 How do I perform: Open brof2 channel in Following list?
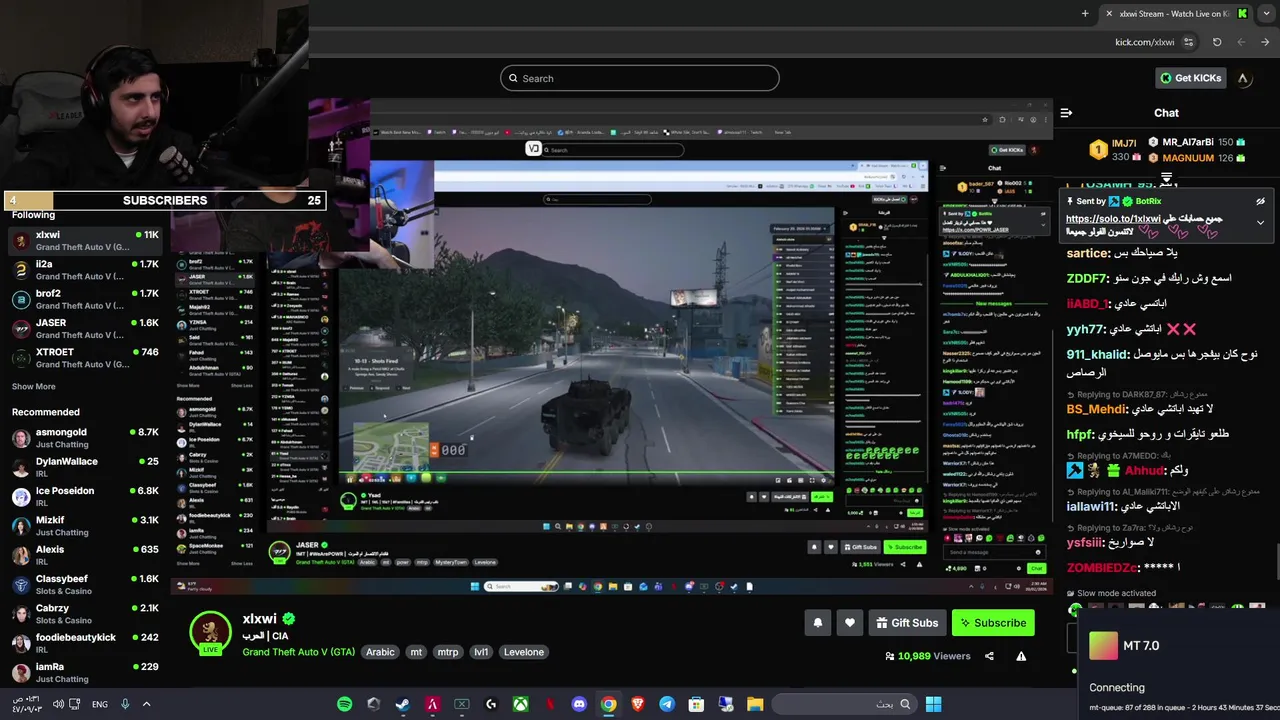tap(85, 299)
